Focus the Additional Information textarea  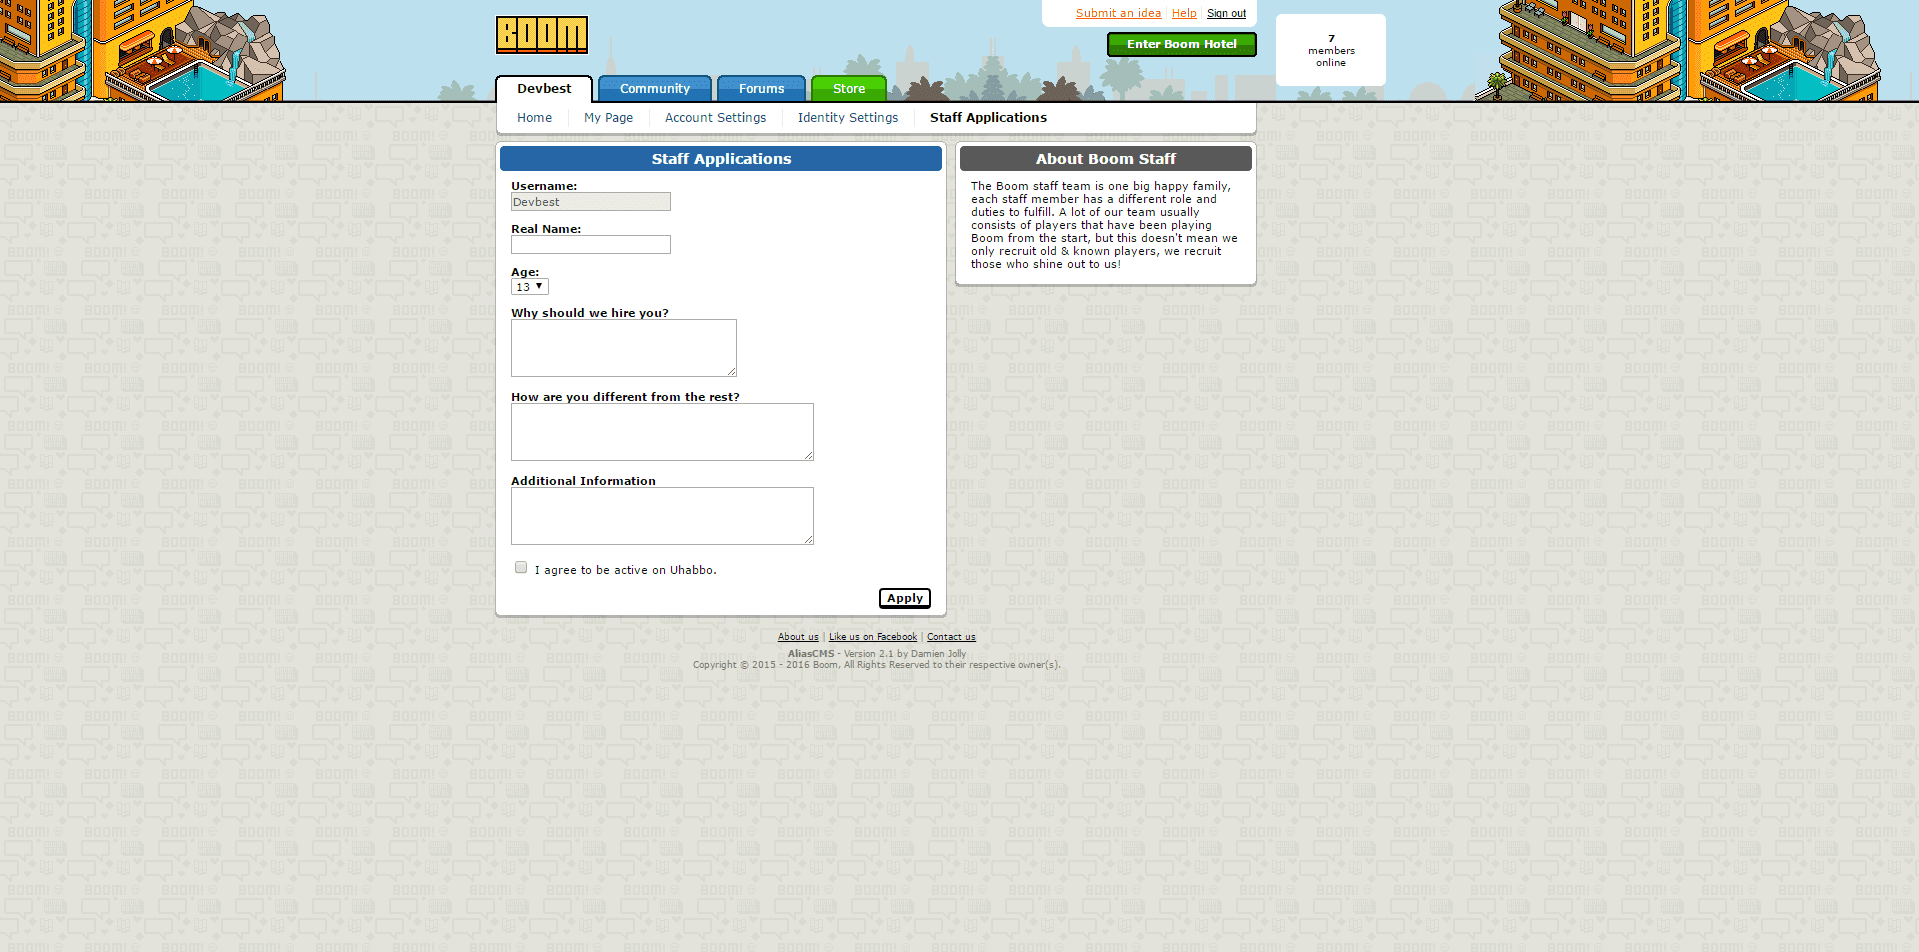662,516
